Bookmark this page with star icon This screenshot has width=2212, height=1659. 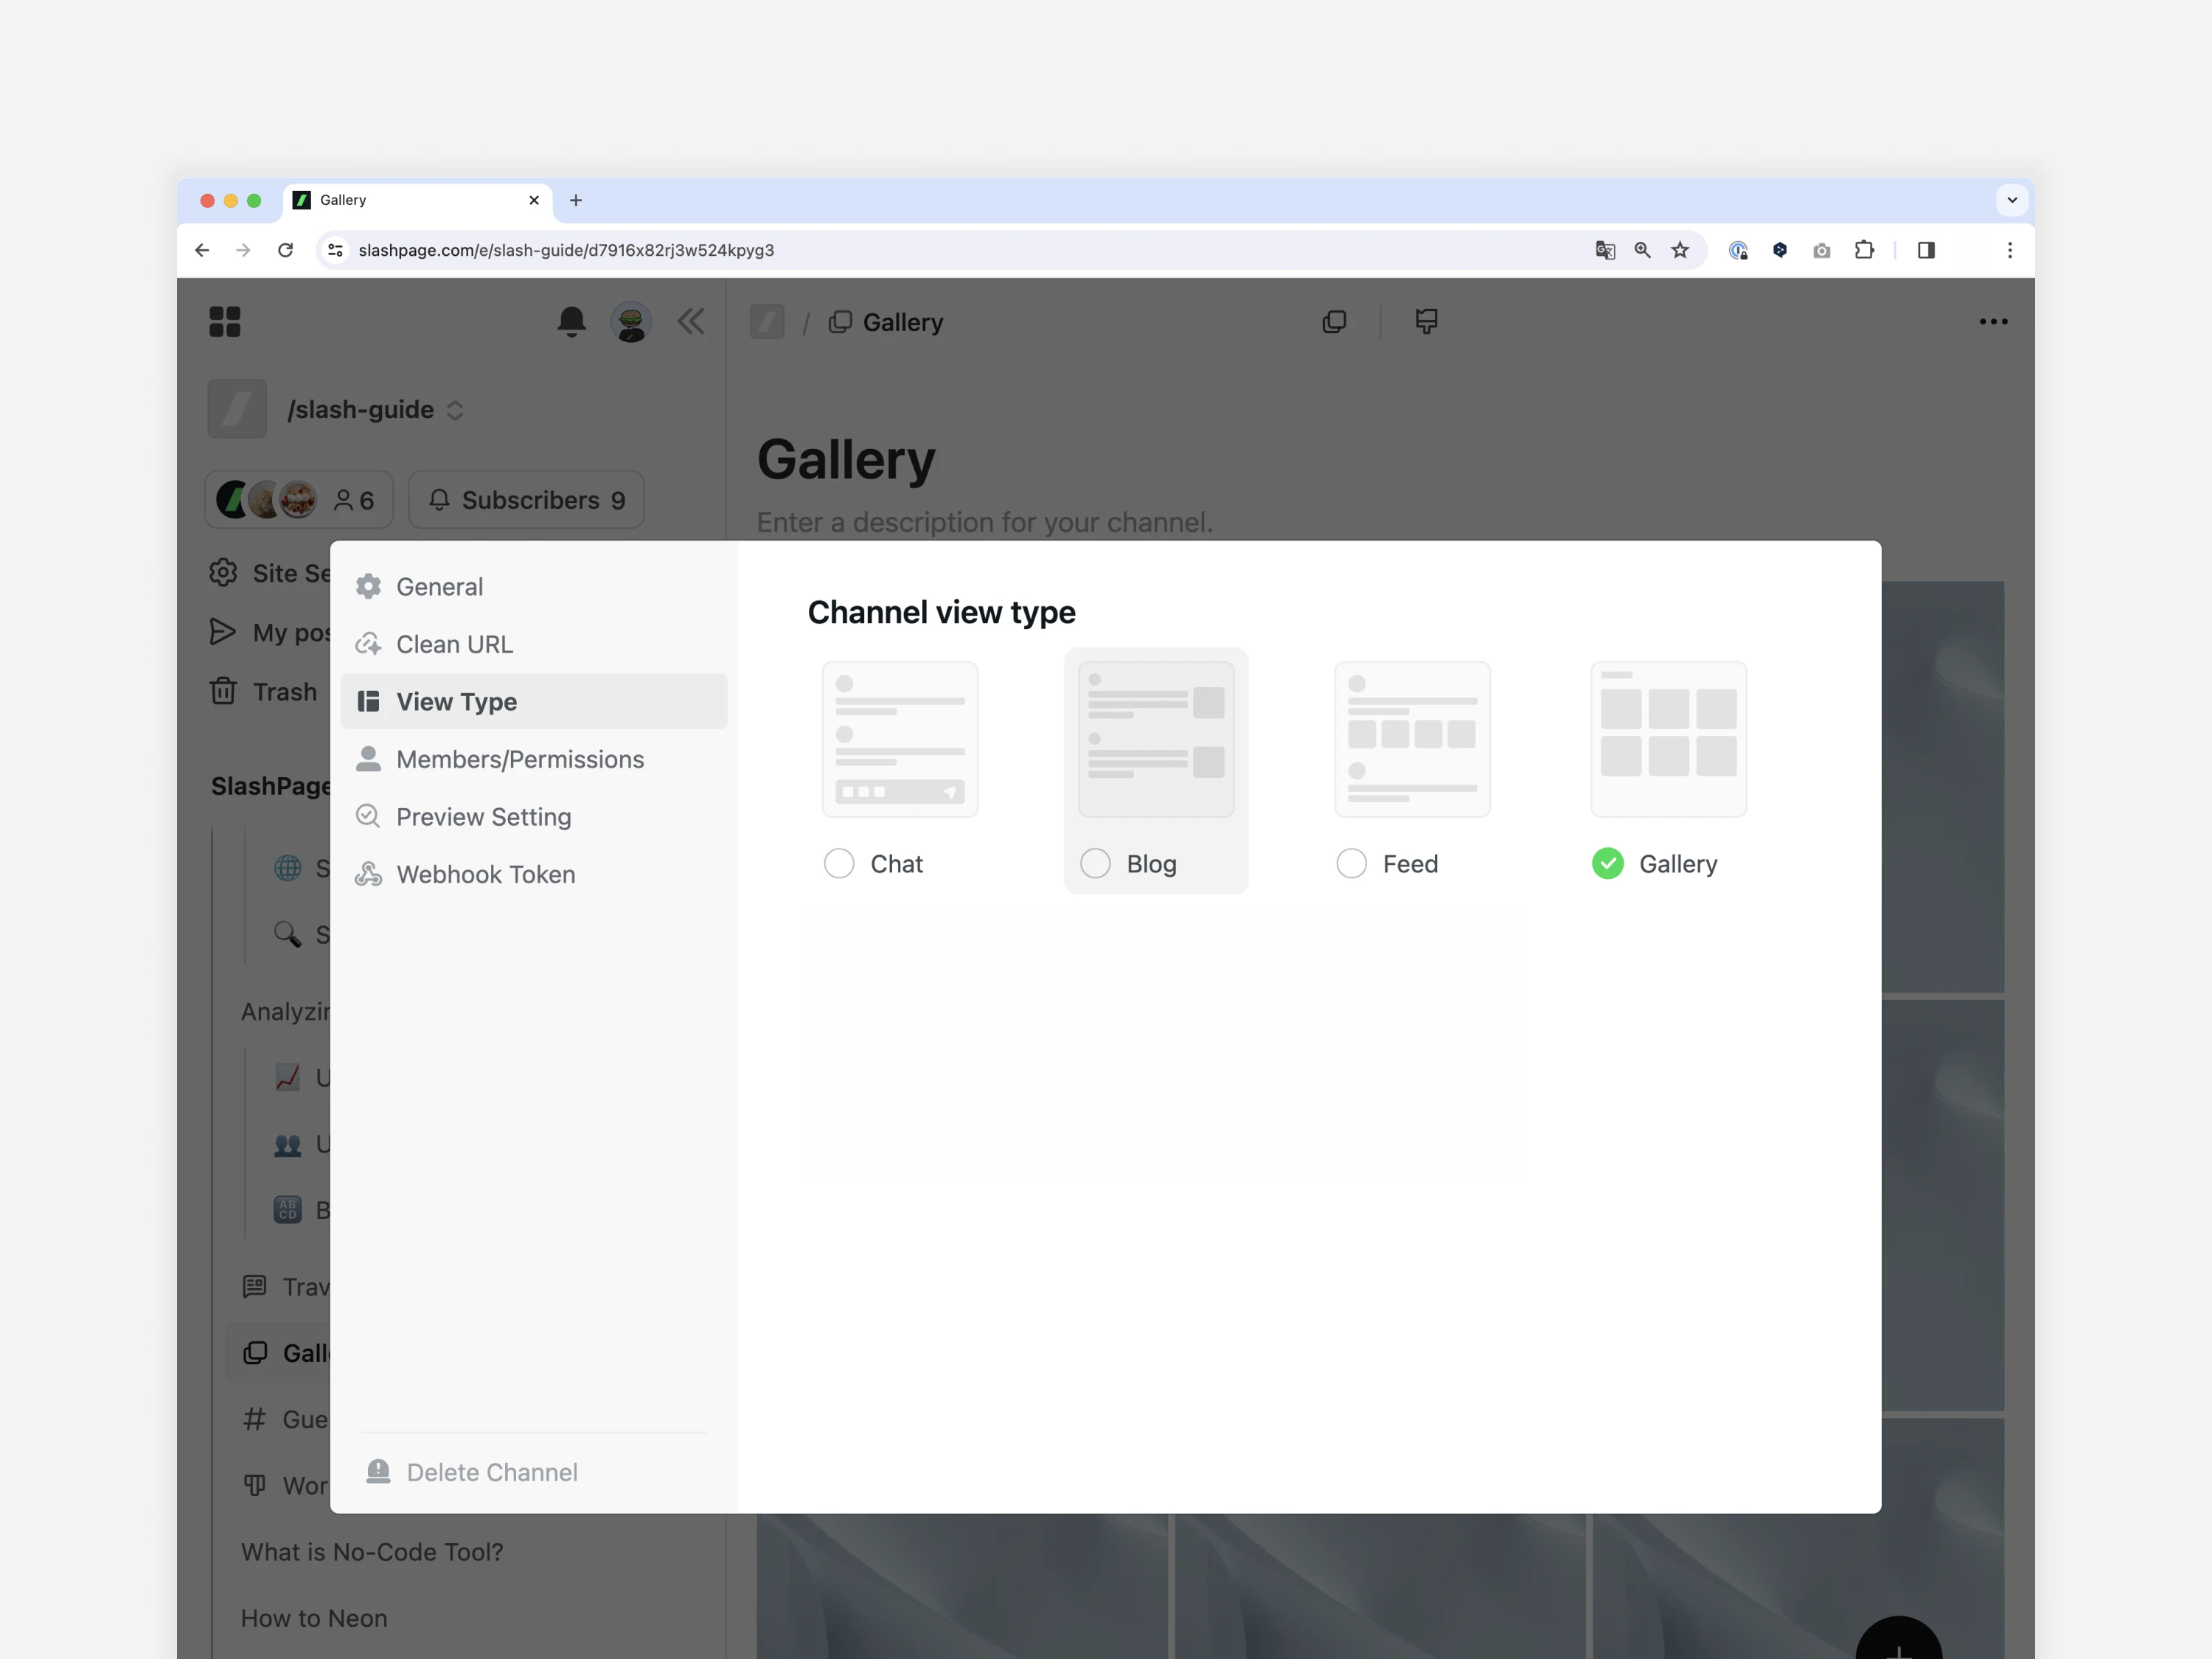[x=1680, y=250]
